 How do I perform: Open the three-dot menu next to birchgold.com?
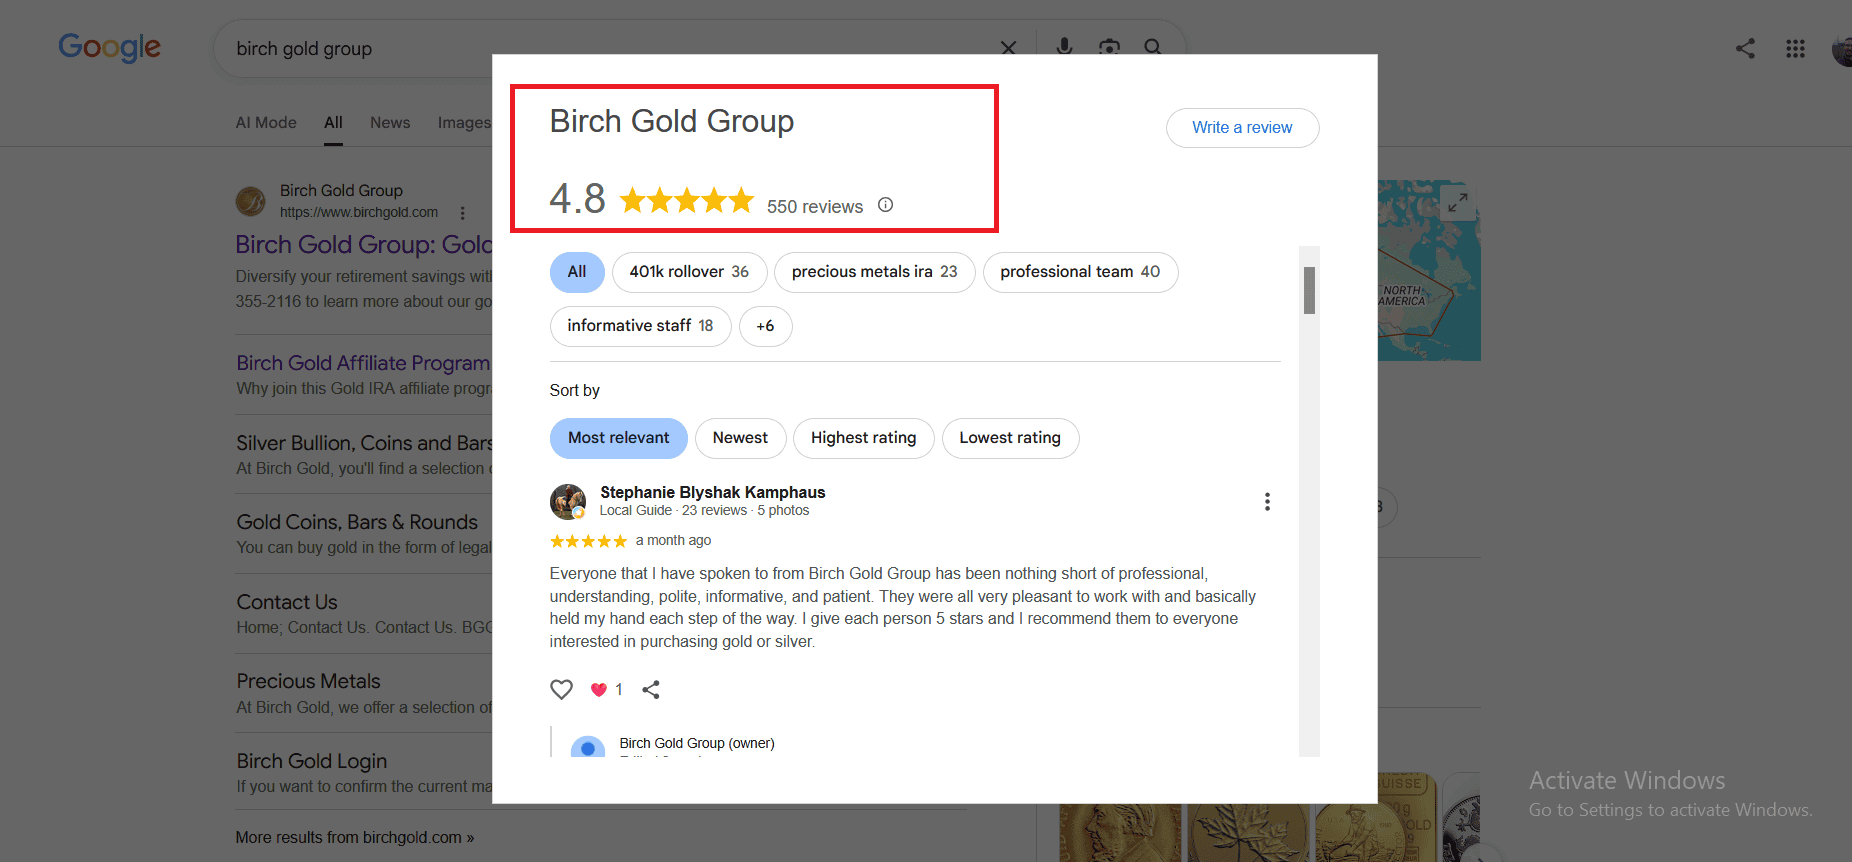pyautogui.click(x=462, y=213)
